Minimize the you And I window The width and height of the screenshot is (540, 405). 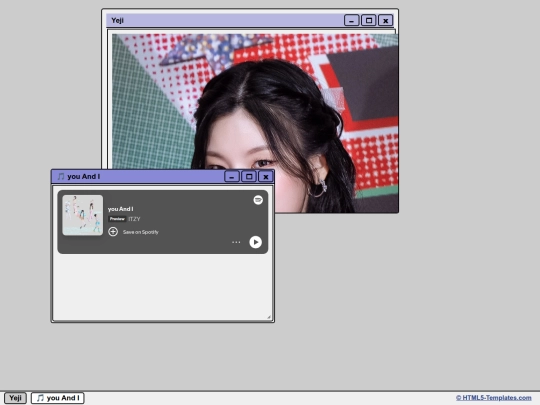coord(232,177)
